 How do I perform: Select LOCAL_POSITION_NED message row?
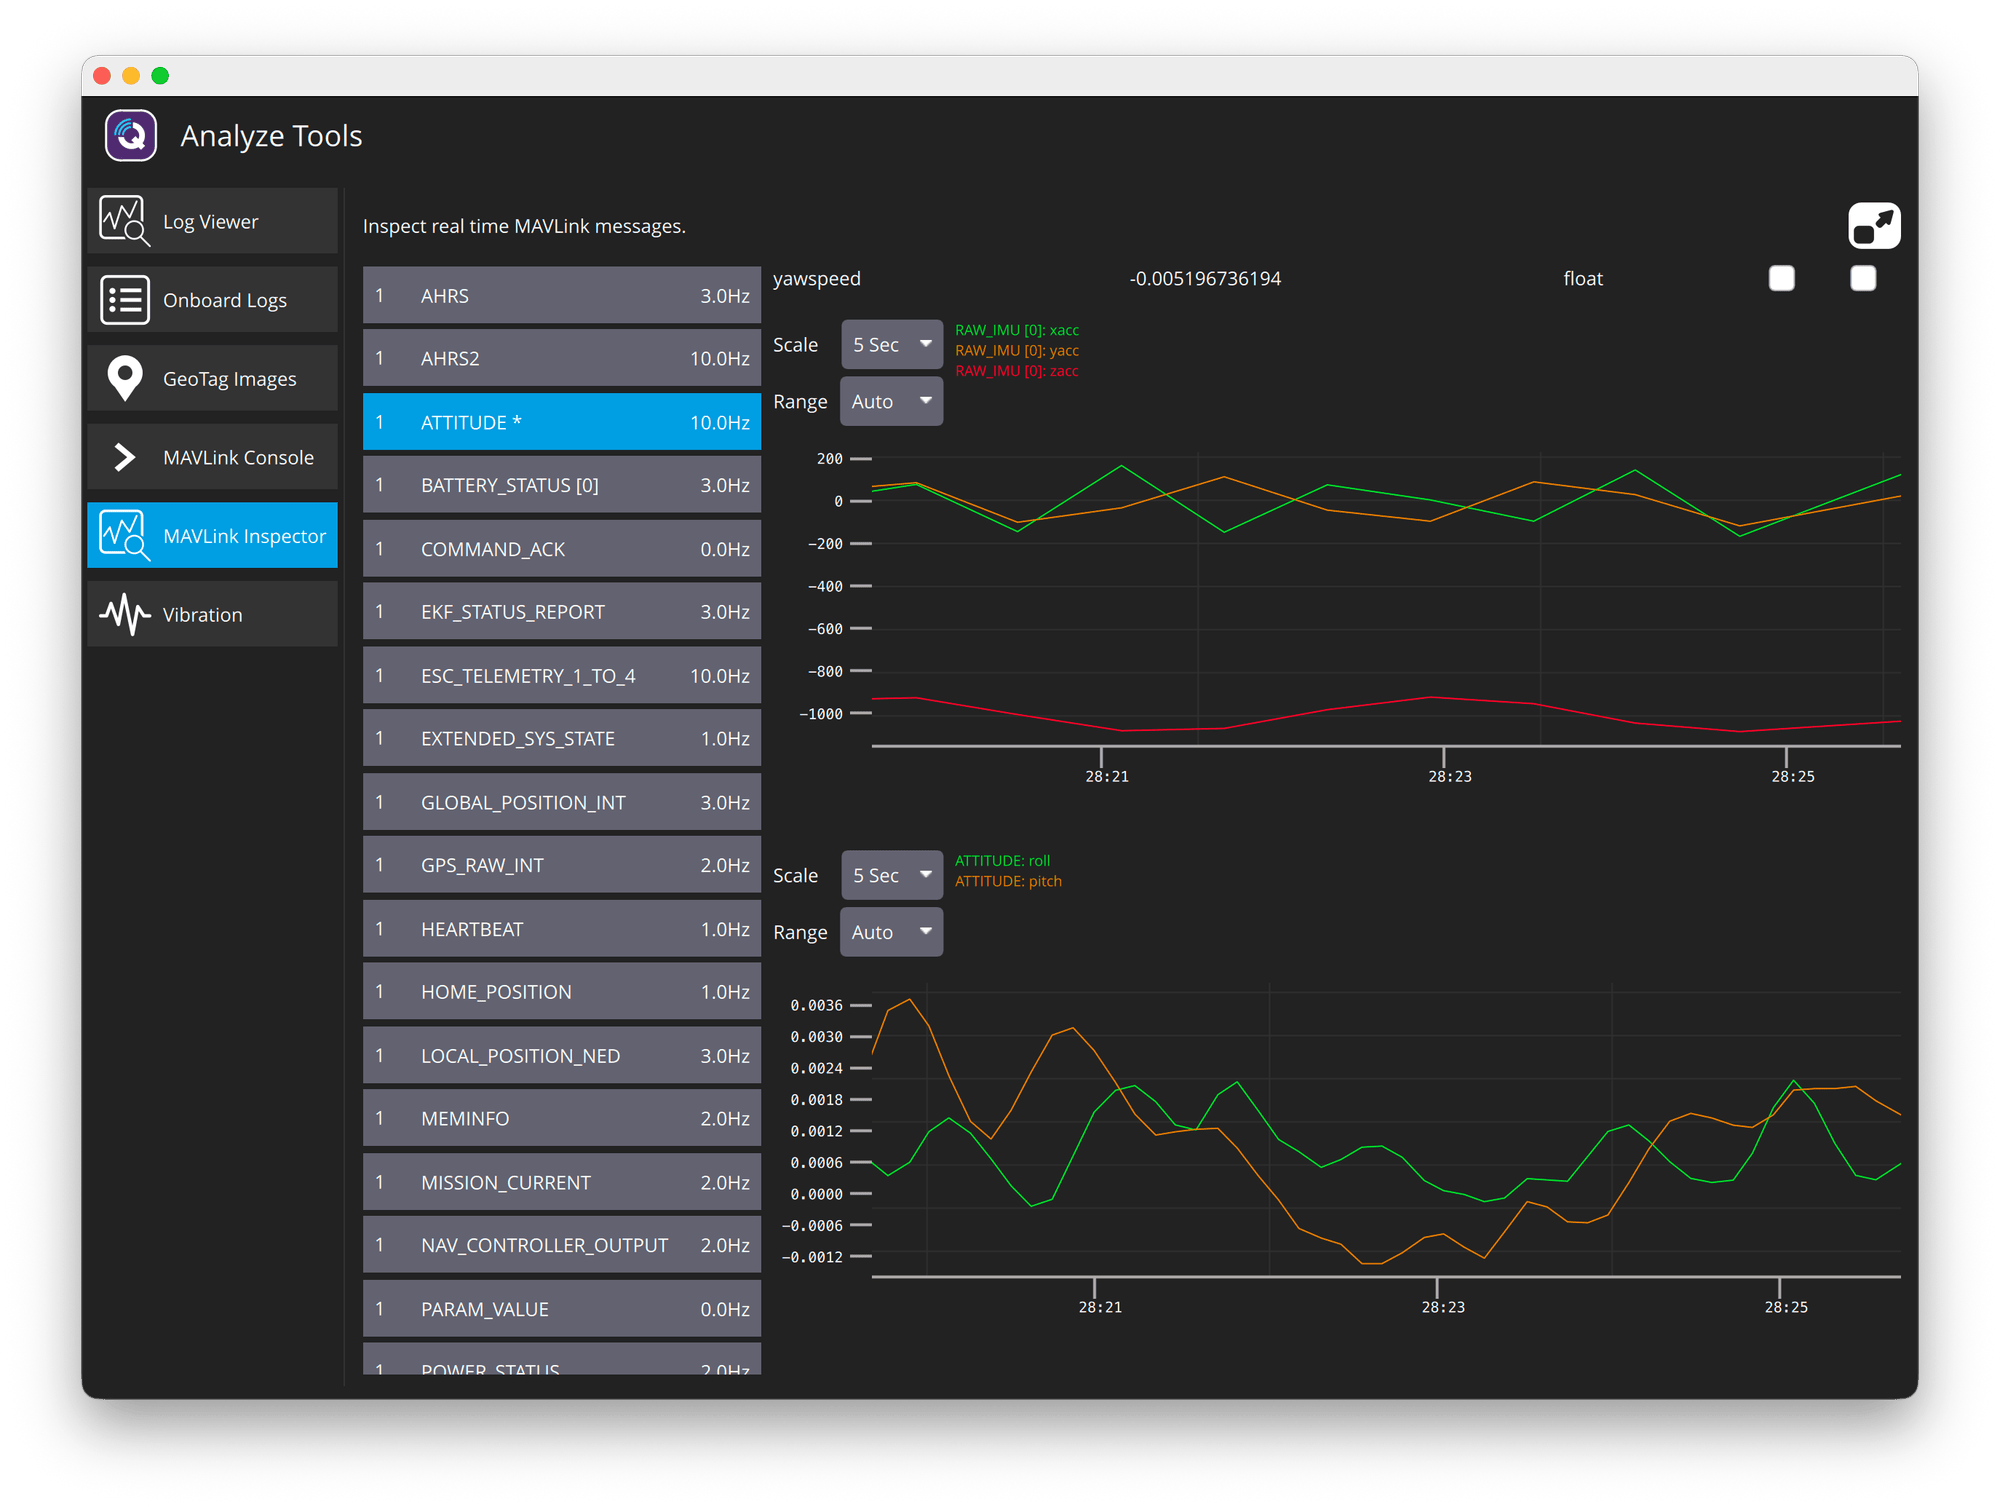pyautogui.click(x=561, y=1055)
